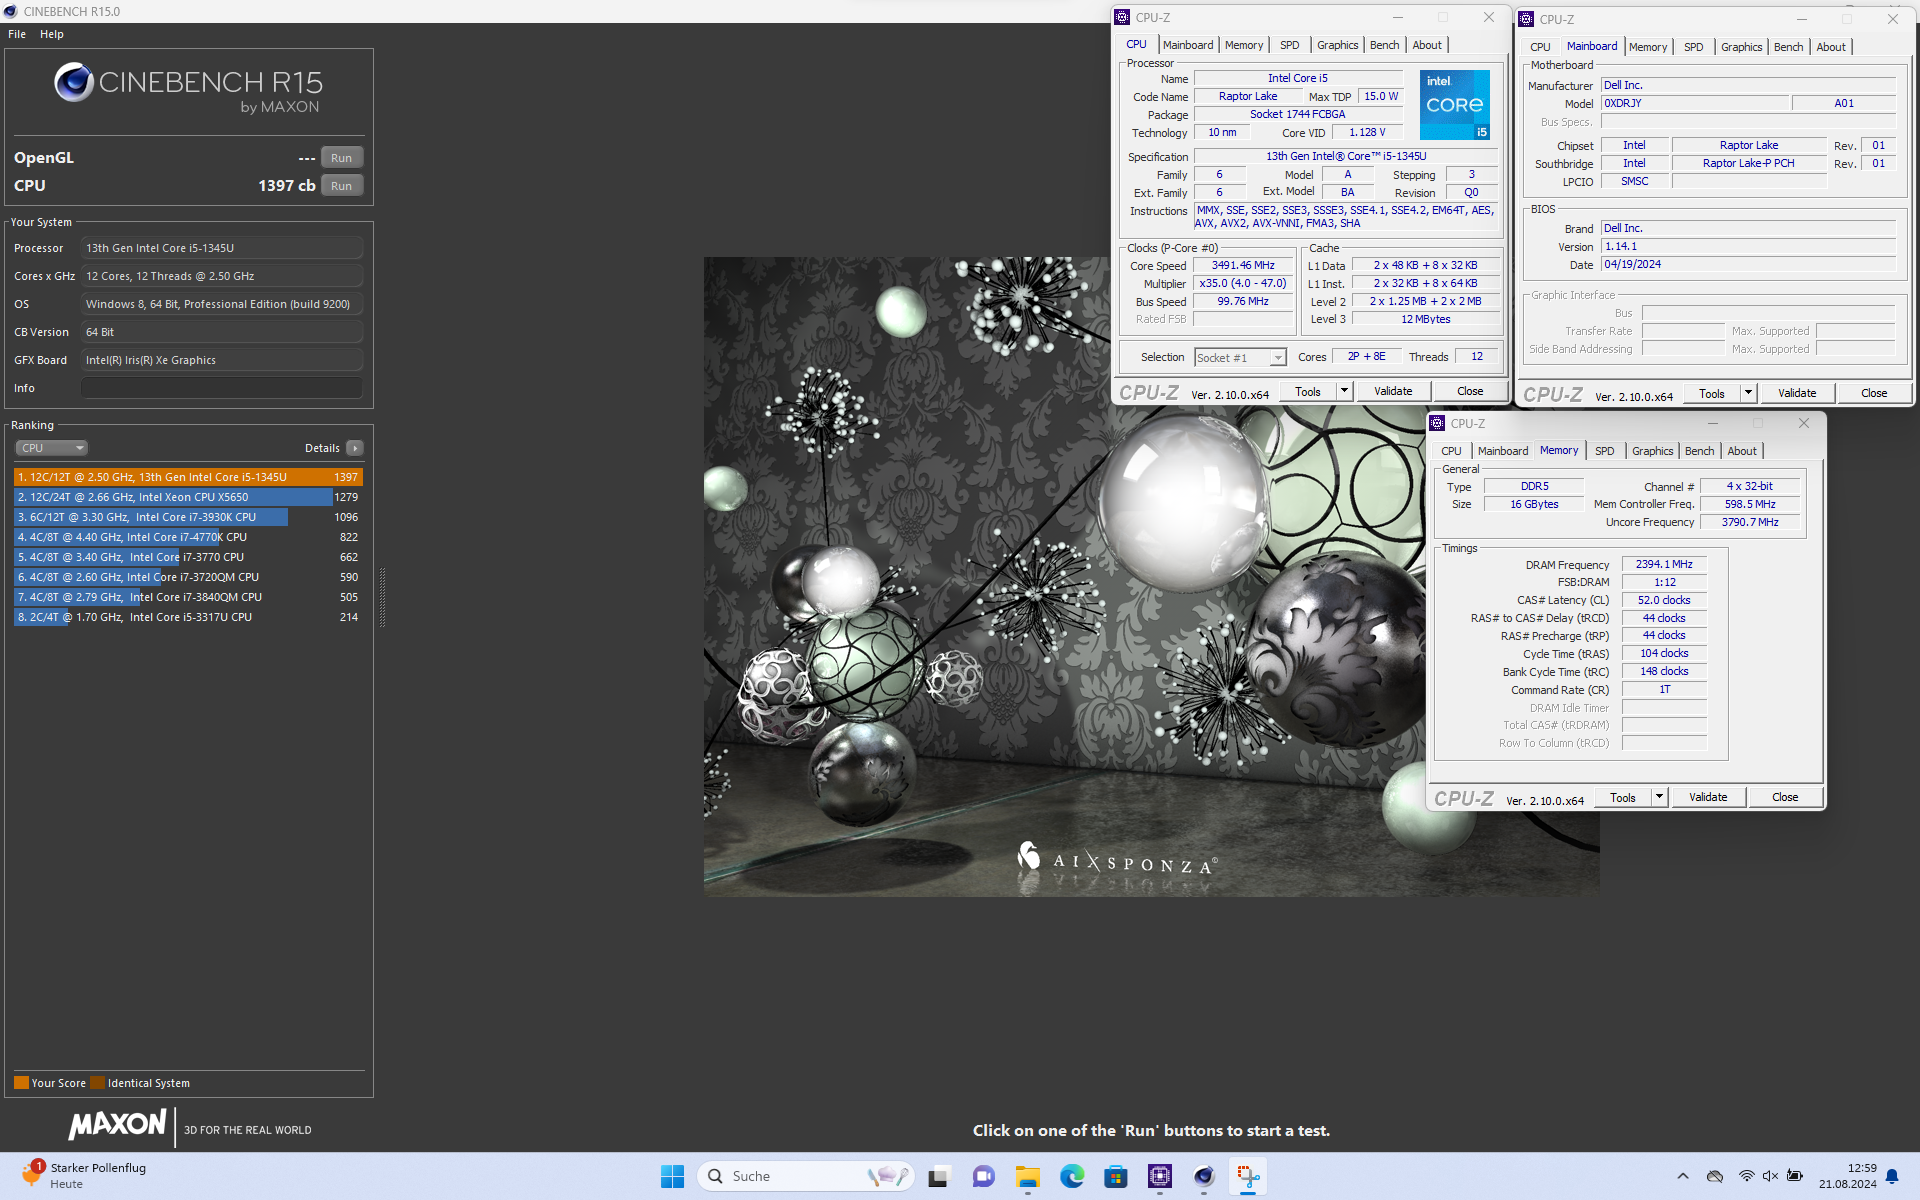
Task: Switch to CPU tab in CPU-Z Mainboard window
Action: pos(1540,47)
